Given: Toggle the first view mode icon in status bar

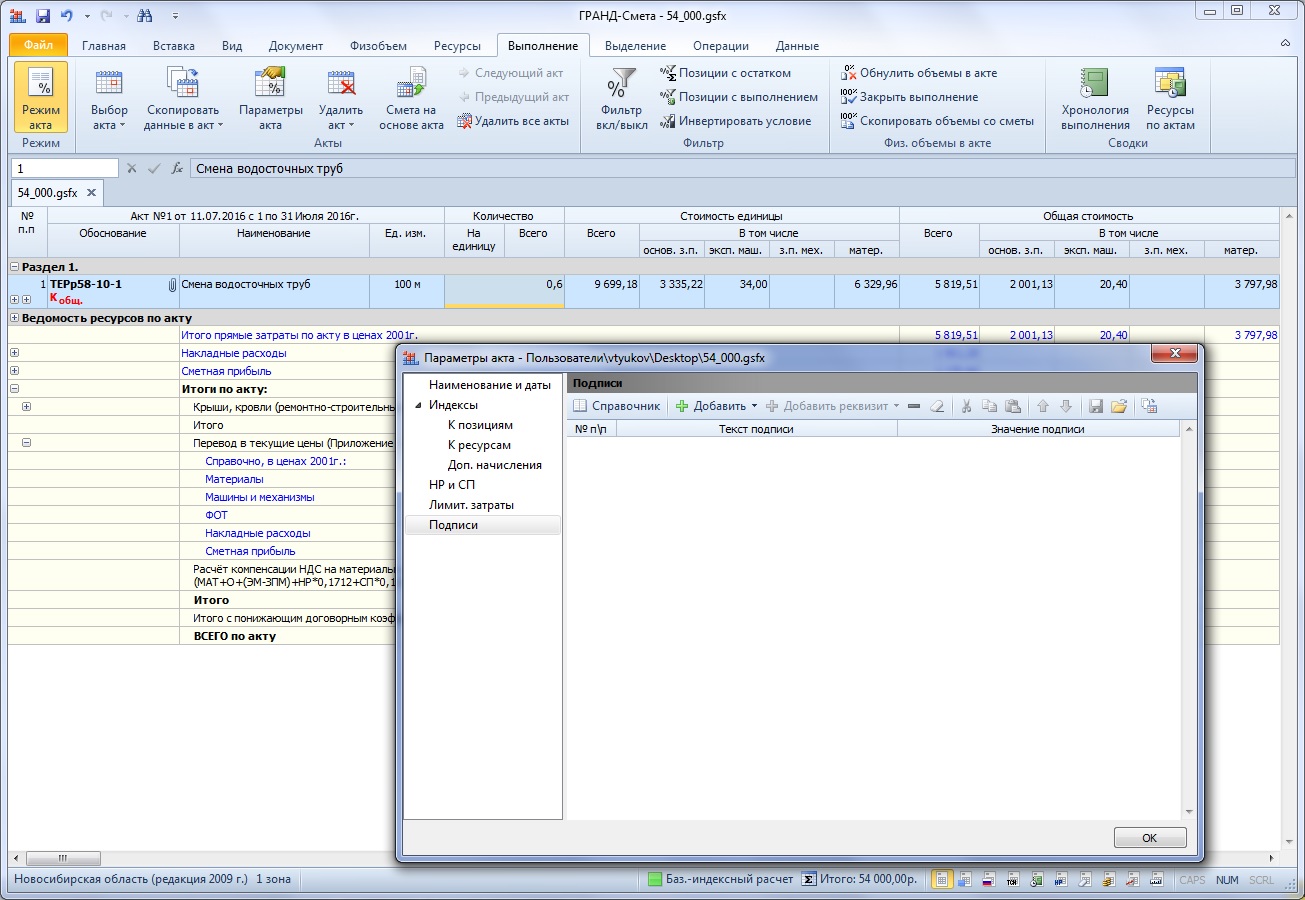Looking at the screenshot, I should pos(941,880).
